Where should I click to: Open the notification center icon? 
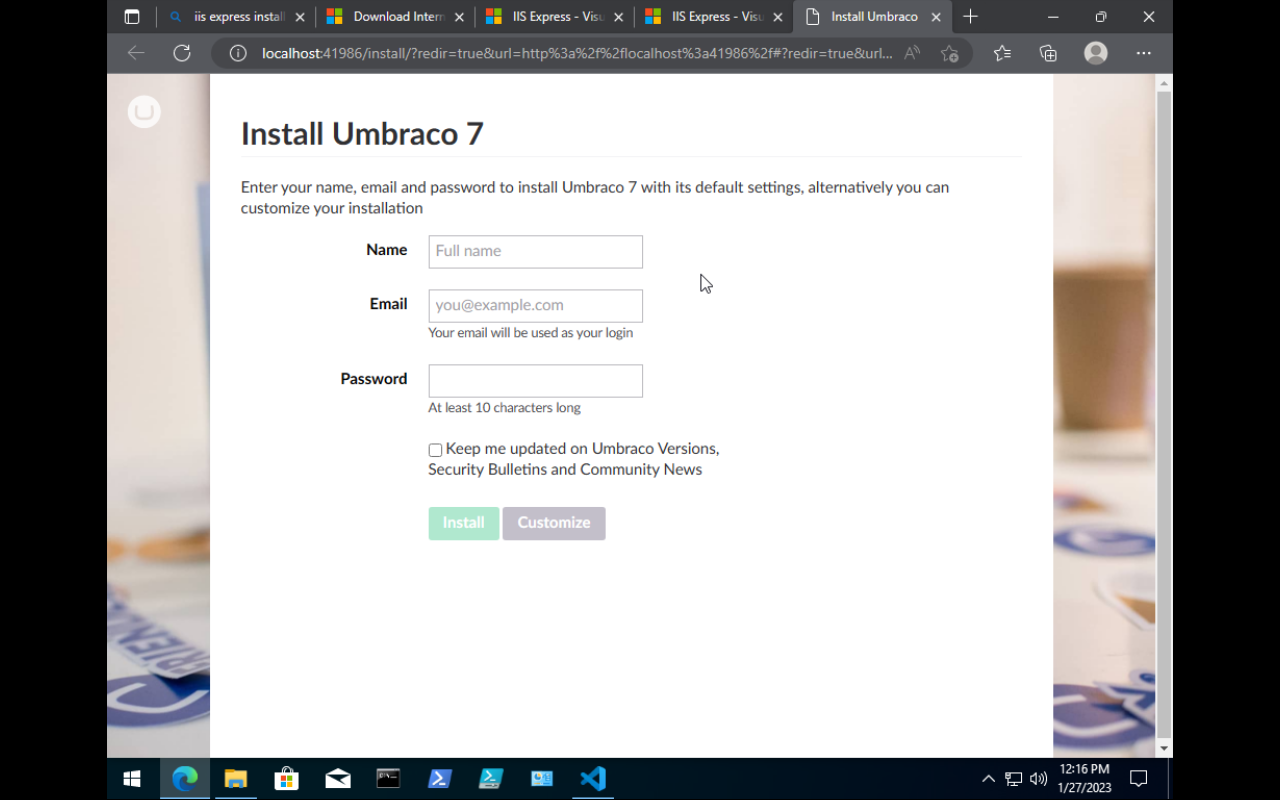pos(1138,779)
